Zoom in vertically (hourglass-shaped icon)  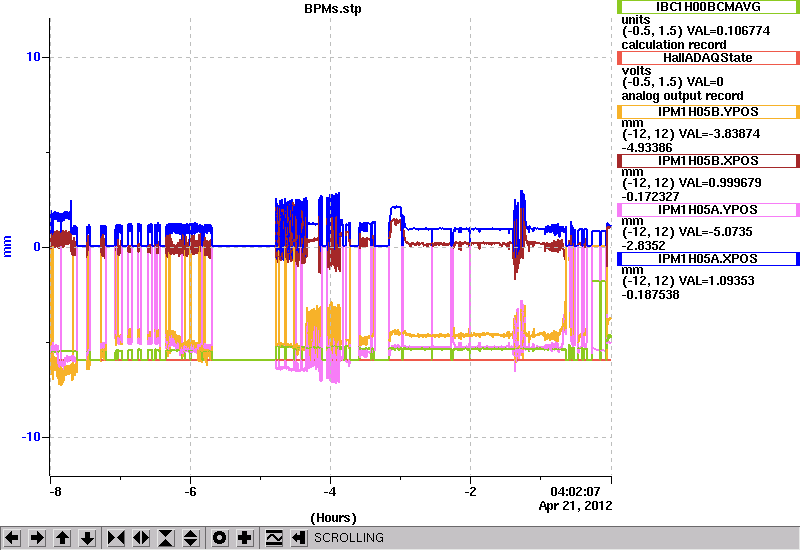point(166,538)
